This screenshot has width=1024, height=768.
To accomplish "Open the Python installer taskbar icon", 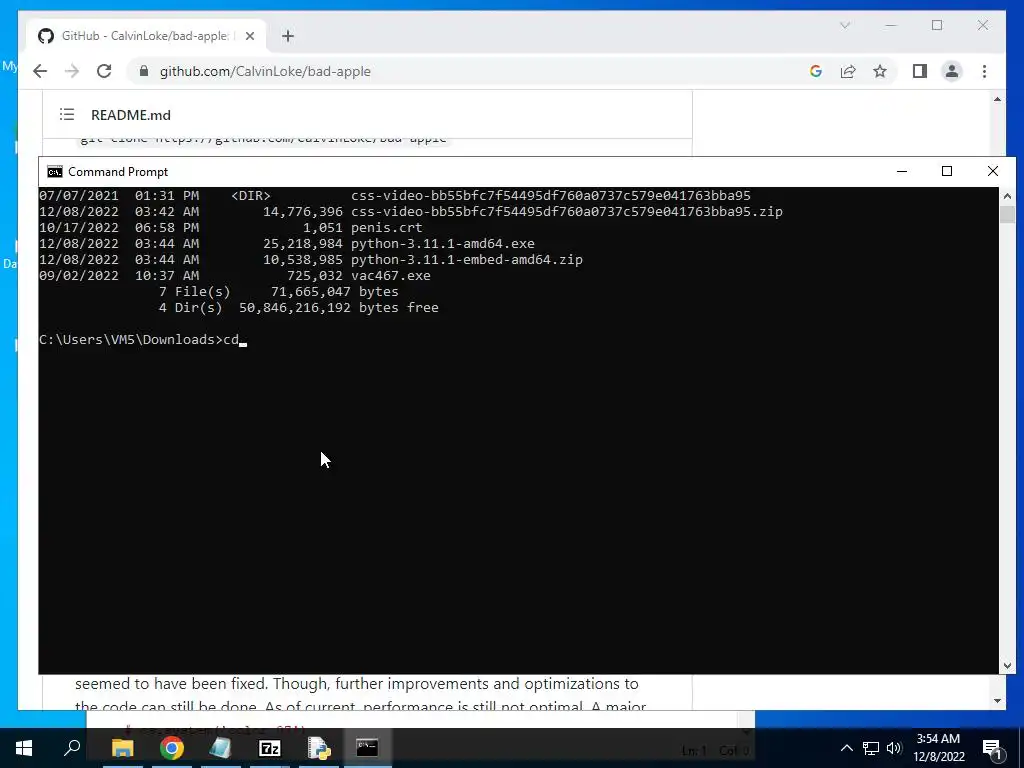I will 319,748.
